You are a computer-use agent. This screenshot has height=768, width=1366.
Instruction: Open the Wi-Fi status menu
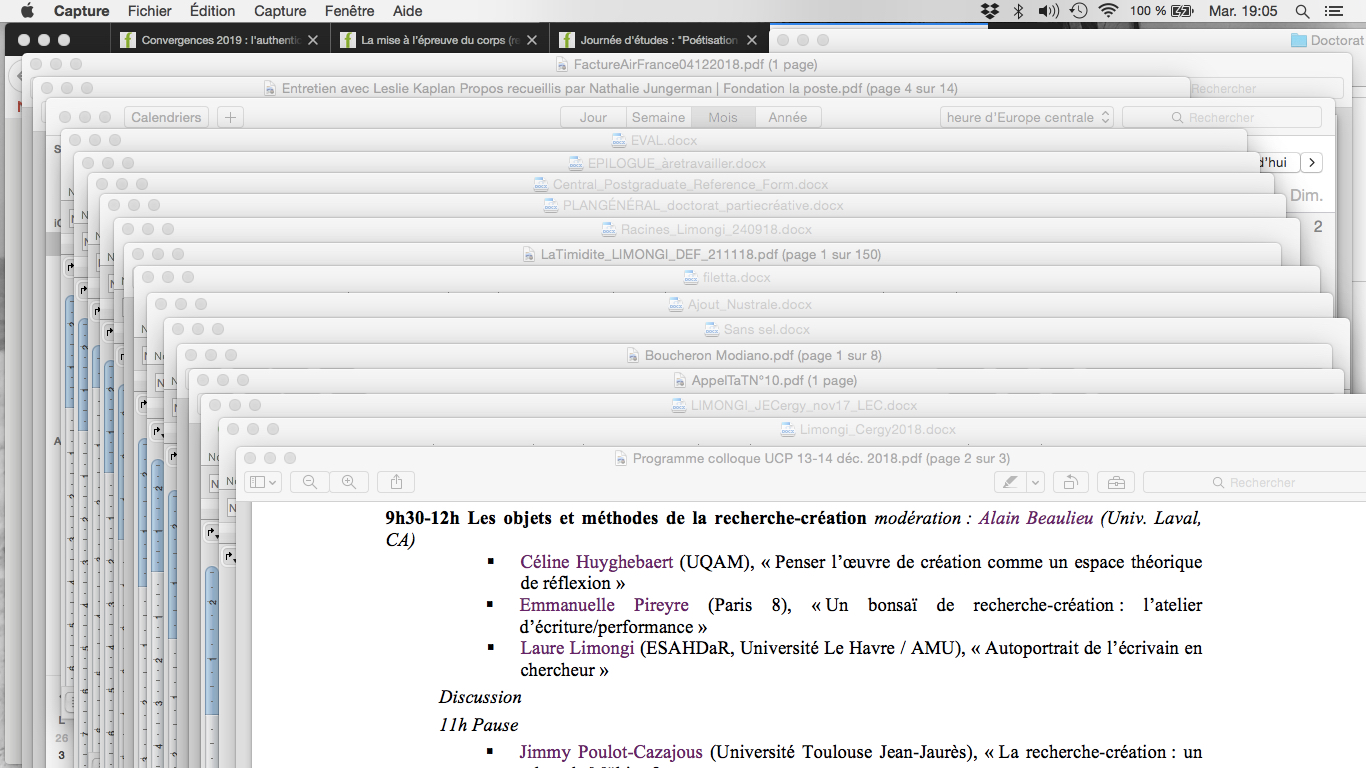tap(1107, 11)
